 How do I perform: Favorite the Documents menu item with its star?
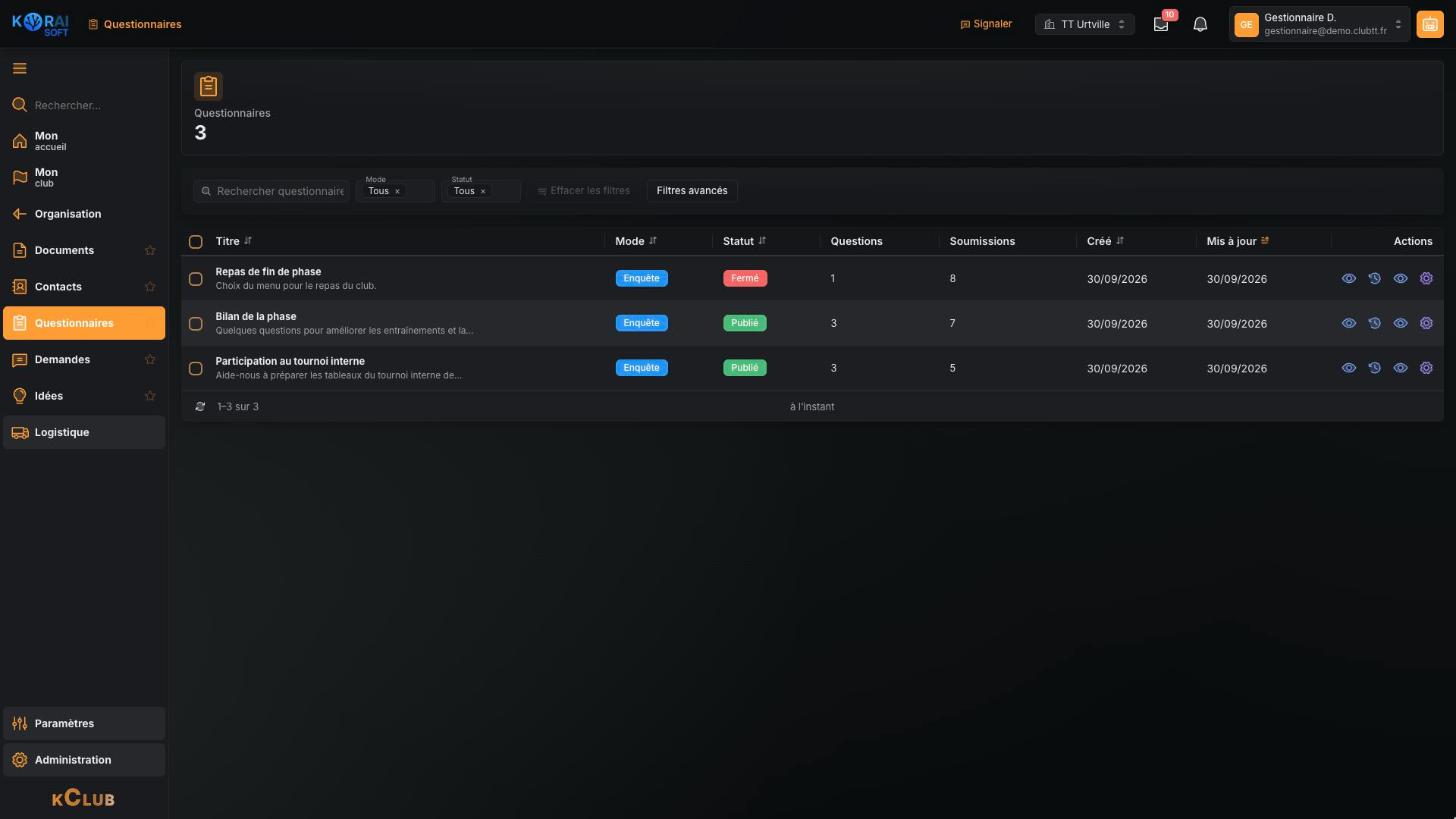tap(150, 250)
